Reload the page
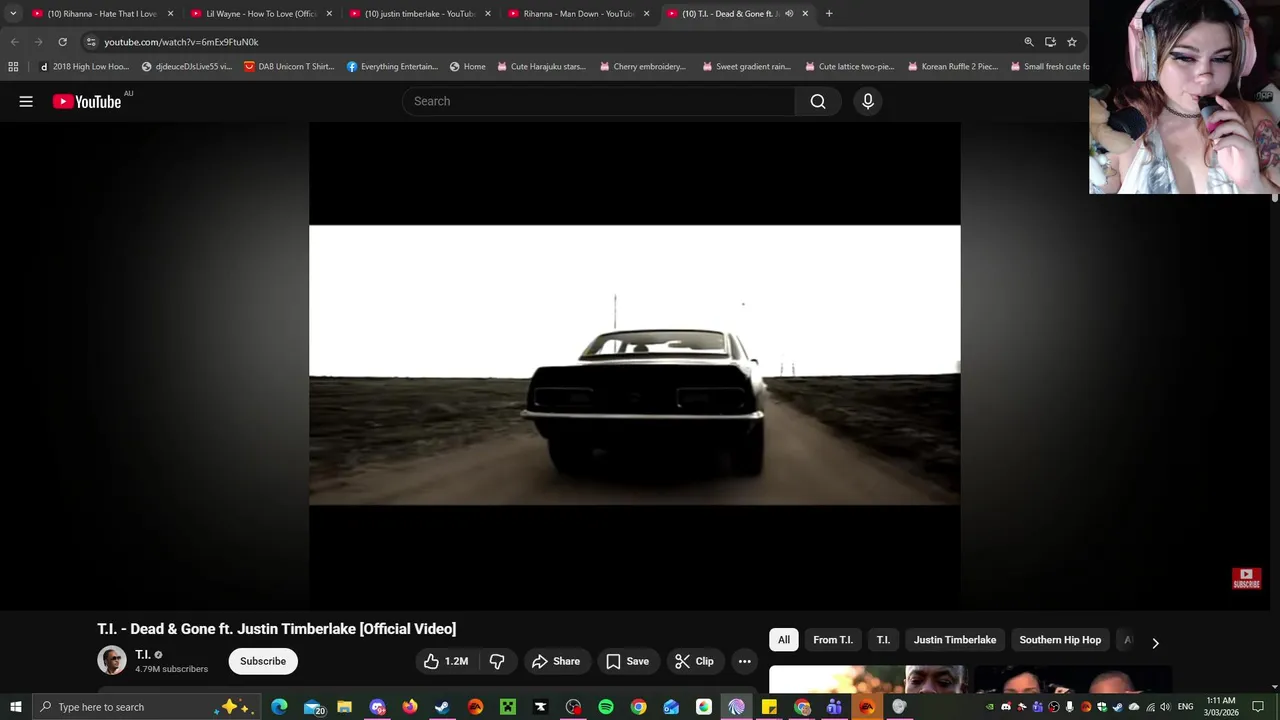The image size is (1280, 720). [62, 42]
